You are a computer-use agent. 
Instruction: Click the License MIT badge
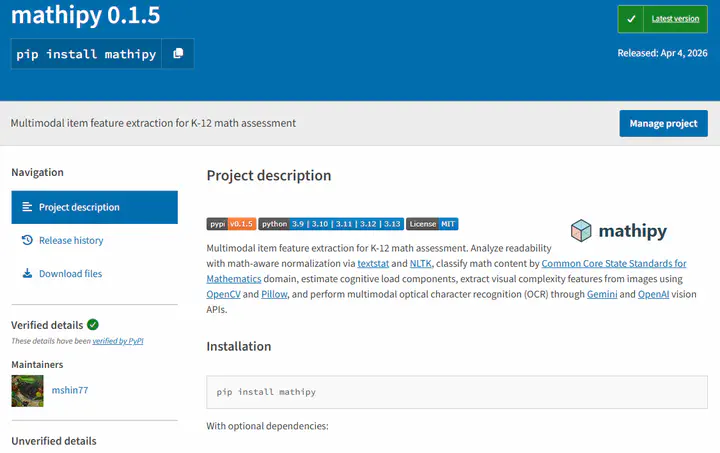coord(432,224)
